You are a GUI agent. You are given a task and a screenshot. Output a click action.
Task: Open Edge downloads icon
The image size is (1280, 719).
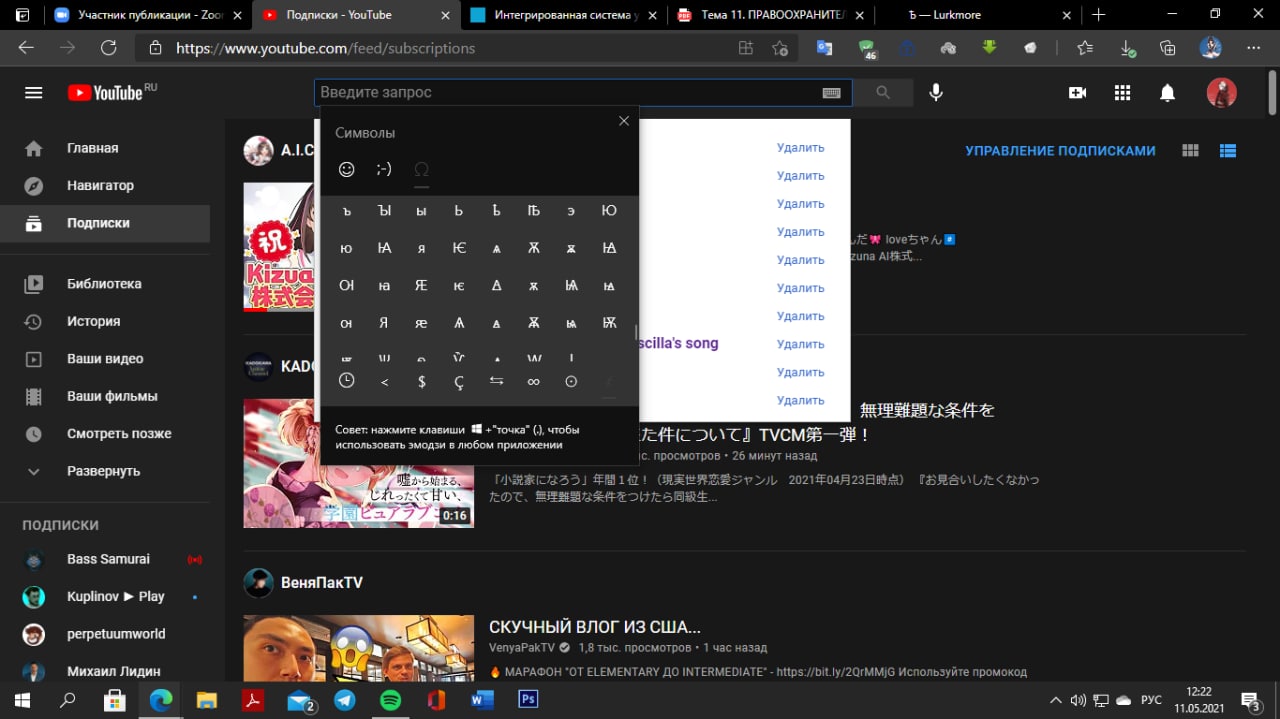tap(1128, 48)
